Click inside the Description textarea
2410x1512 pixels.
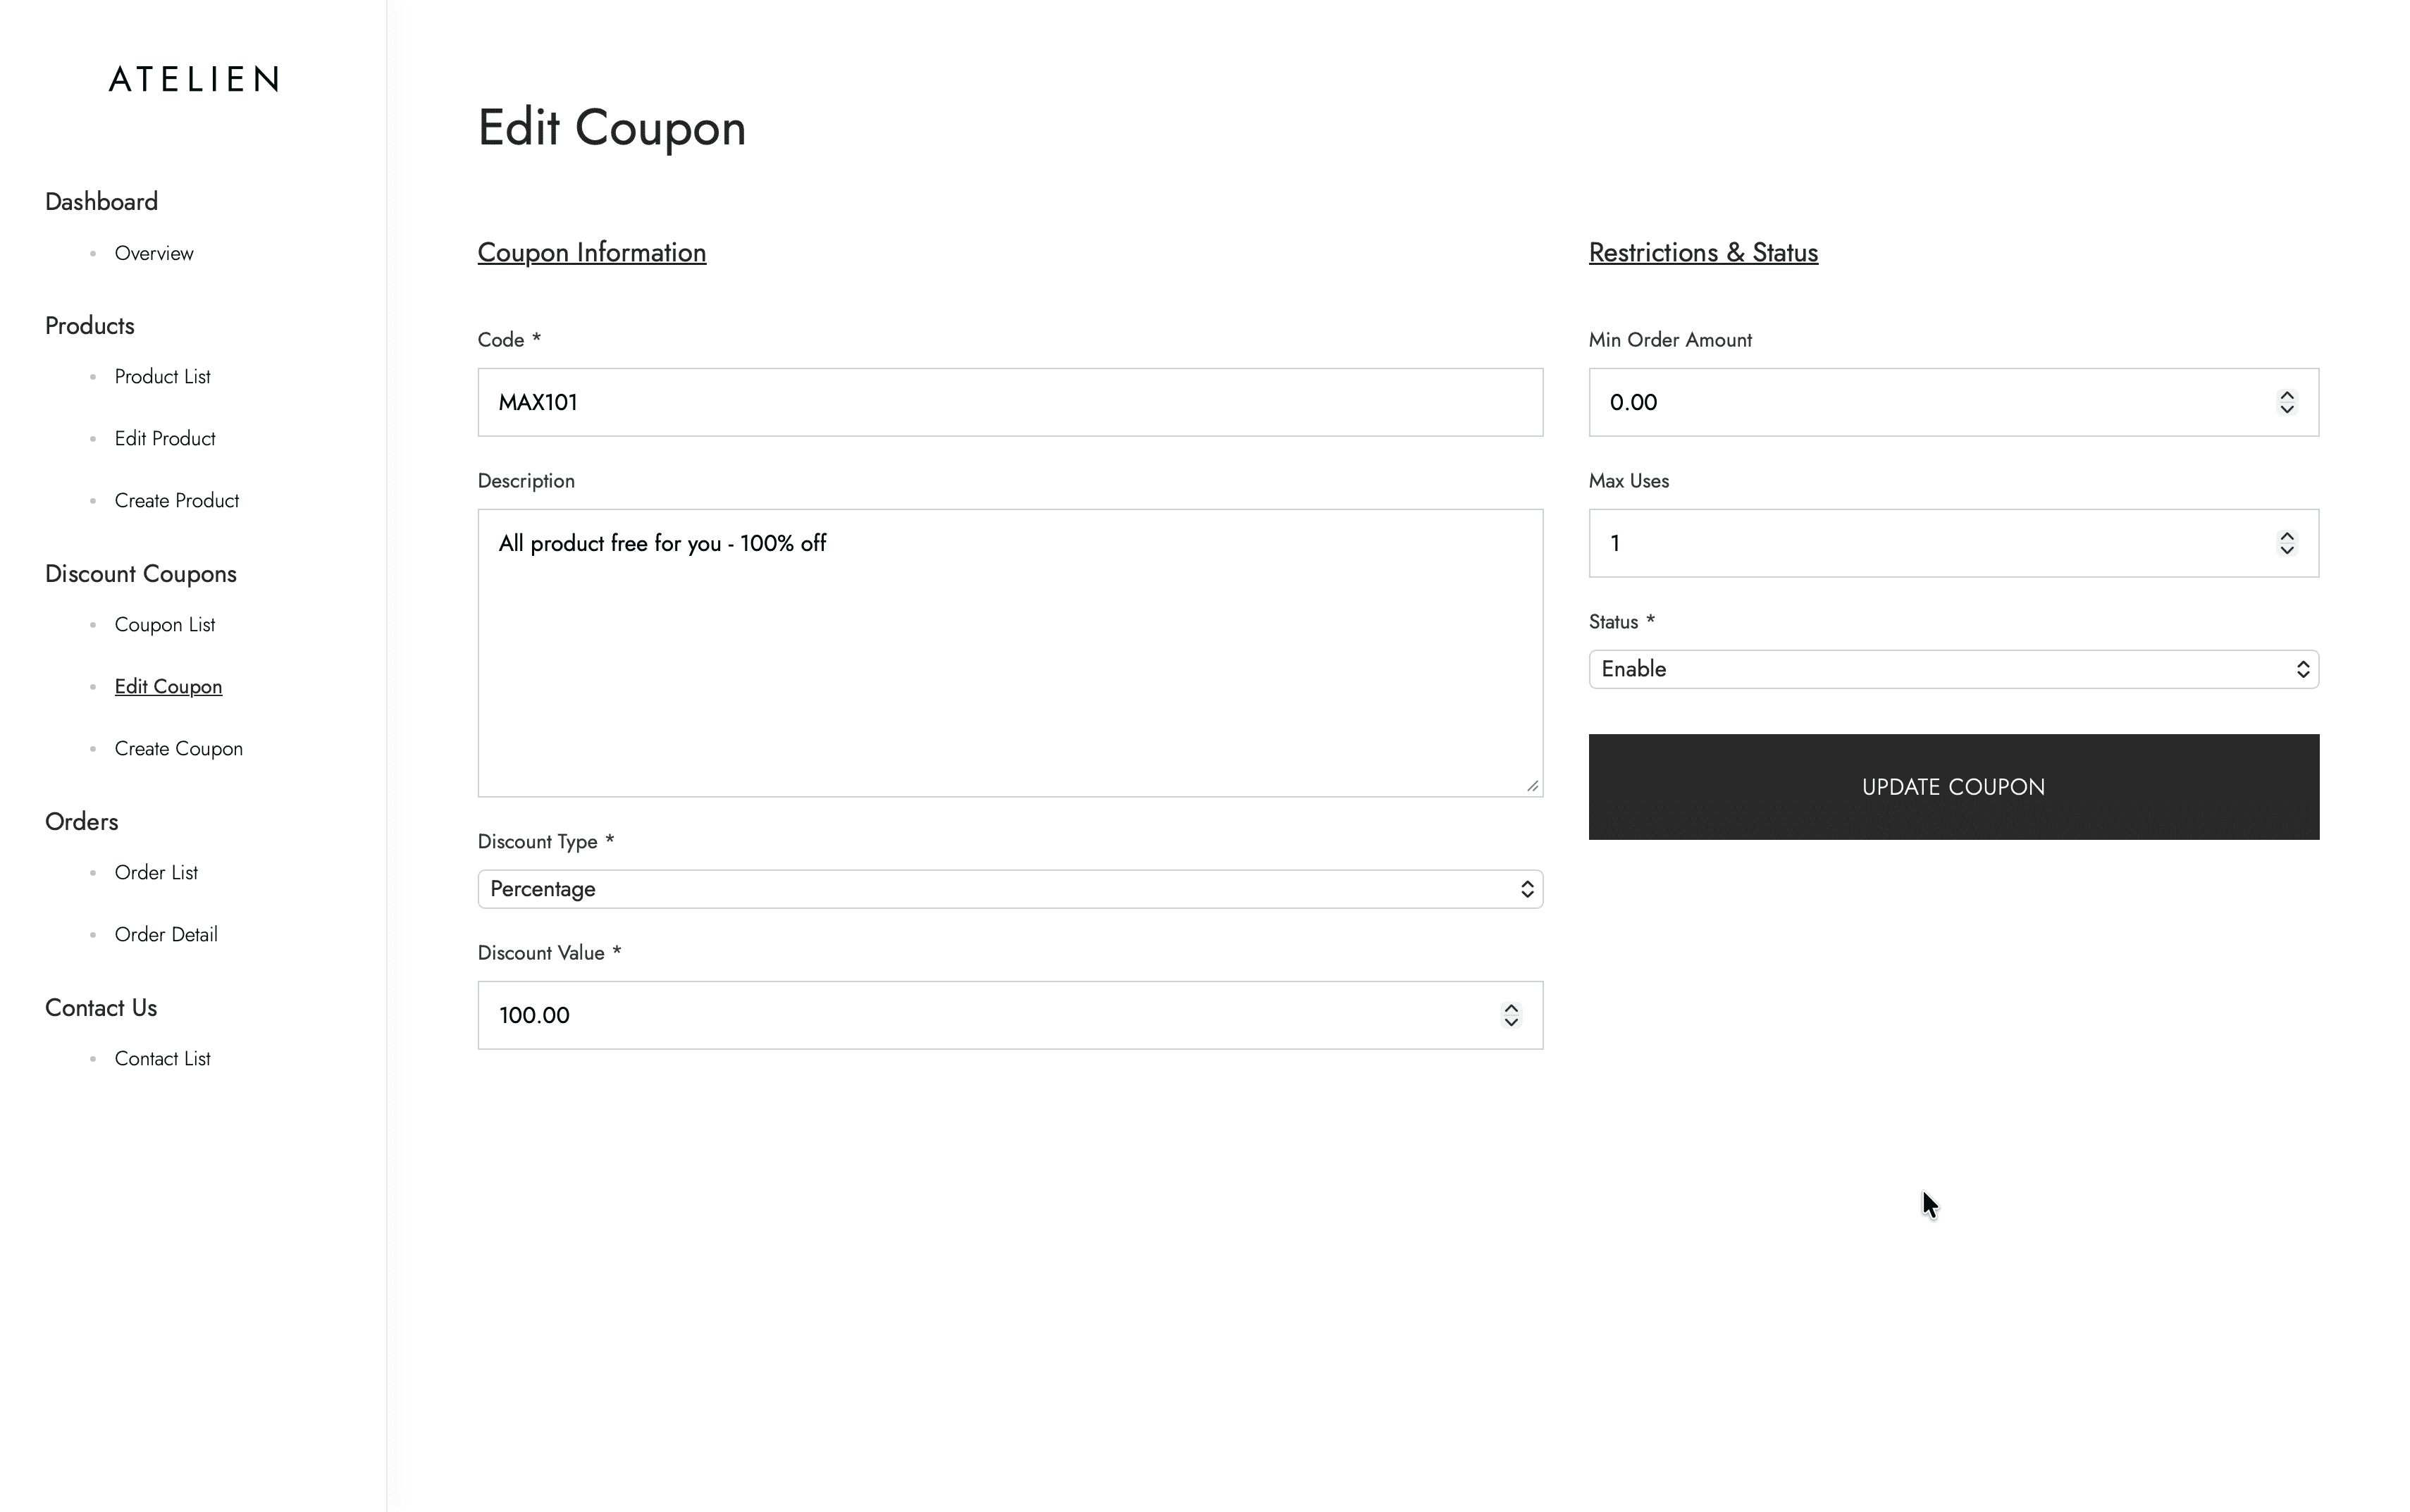(x=1010, y=653)
